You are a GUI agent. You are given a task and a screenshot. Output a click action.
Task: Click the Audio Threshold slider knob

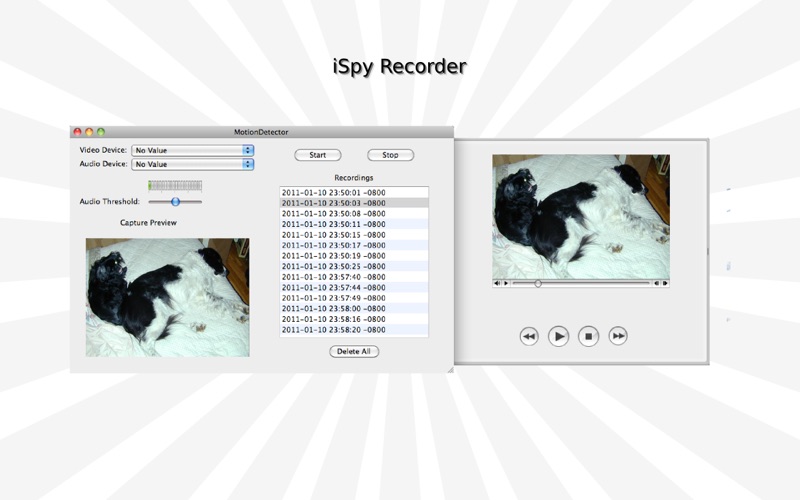(x=176, y=202)
